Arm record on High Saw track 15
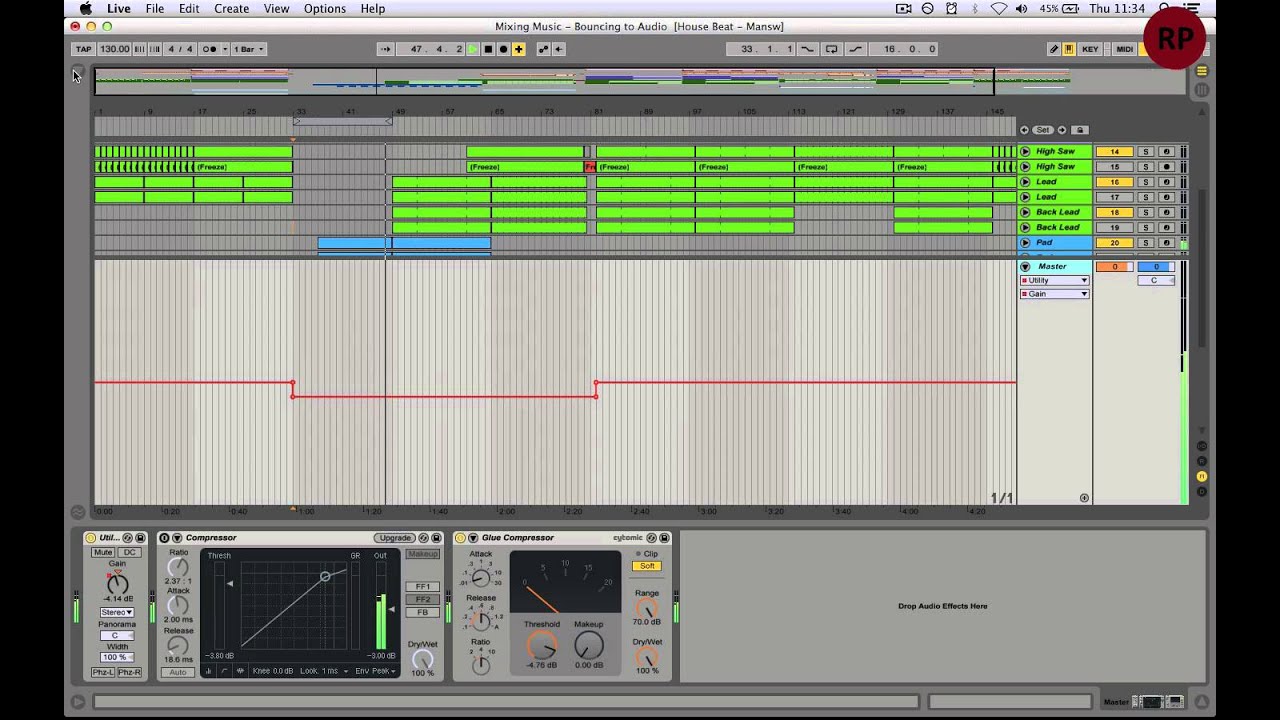 pos(1166,167)
